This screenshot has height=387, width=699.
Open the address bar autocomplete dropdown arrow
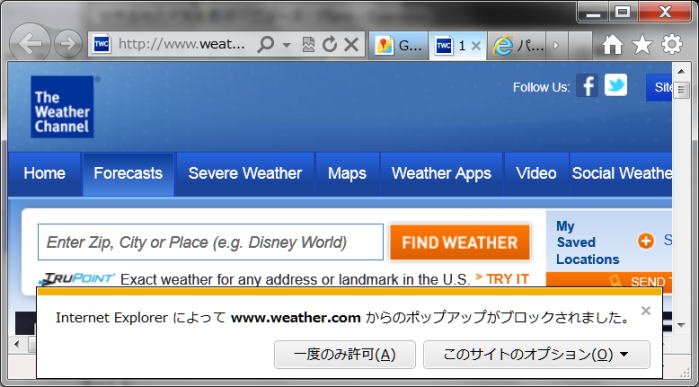(x=287, y=45)
